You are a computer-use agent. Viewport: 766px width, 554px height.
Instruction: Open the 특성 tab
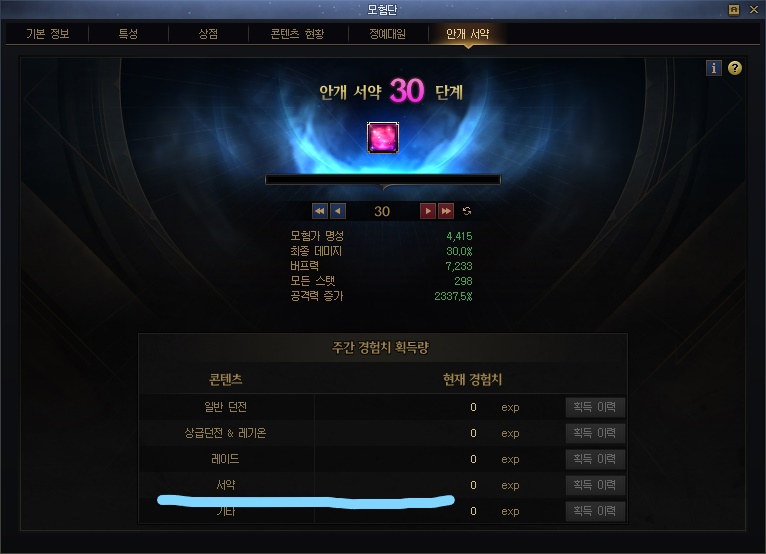(128, 34)
